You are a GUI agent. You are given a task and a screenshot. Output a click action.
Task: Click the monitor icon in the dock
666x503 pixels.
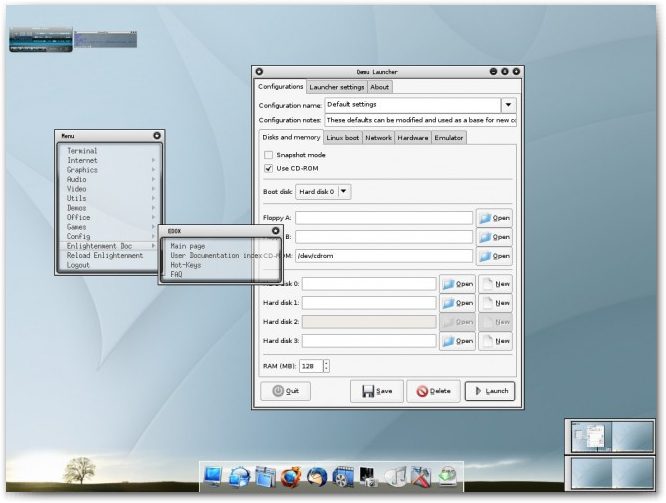click(x=214, y=477)
